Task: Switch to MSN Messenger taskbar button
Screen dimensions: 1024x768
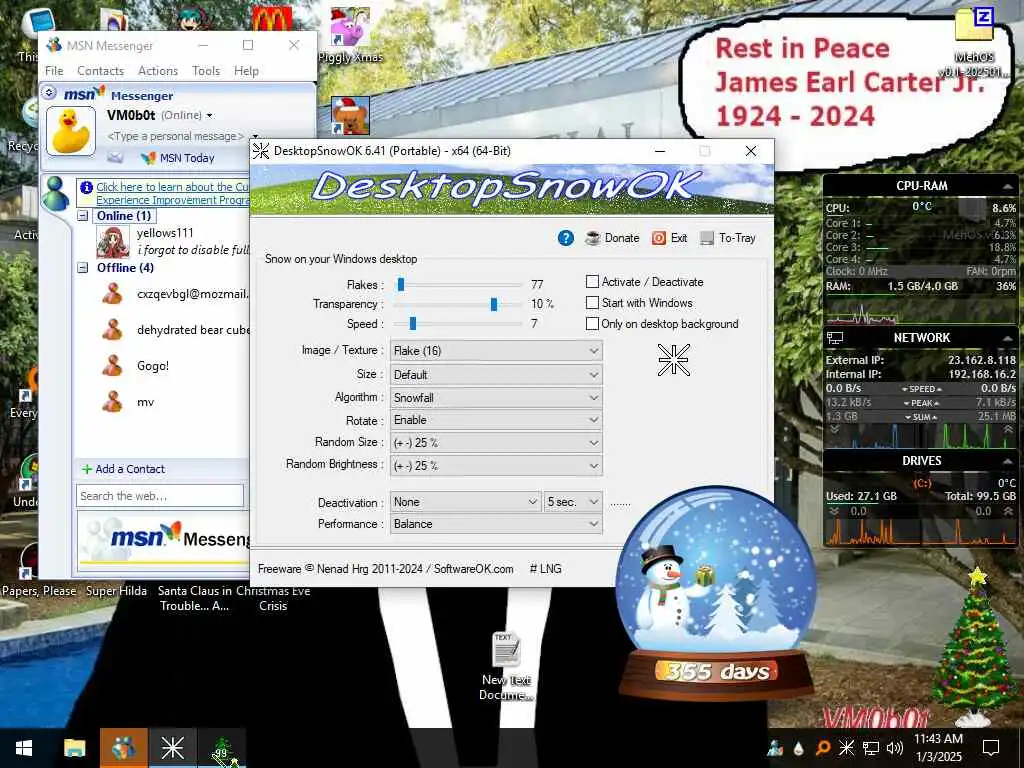Action: (123, 748)
